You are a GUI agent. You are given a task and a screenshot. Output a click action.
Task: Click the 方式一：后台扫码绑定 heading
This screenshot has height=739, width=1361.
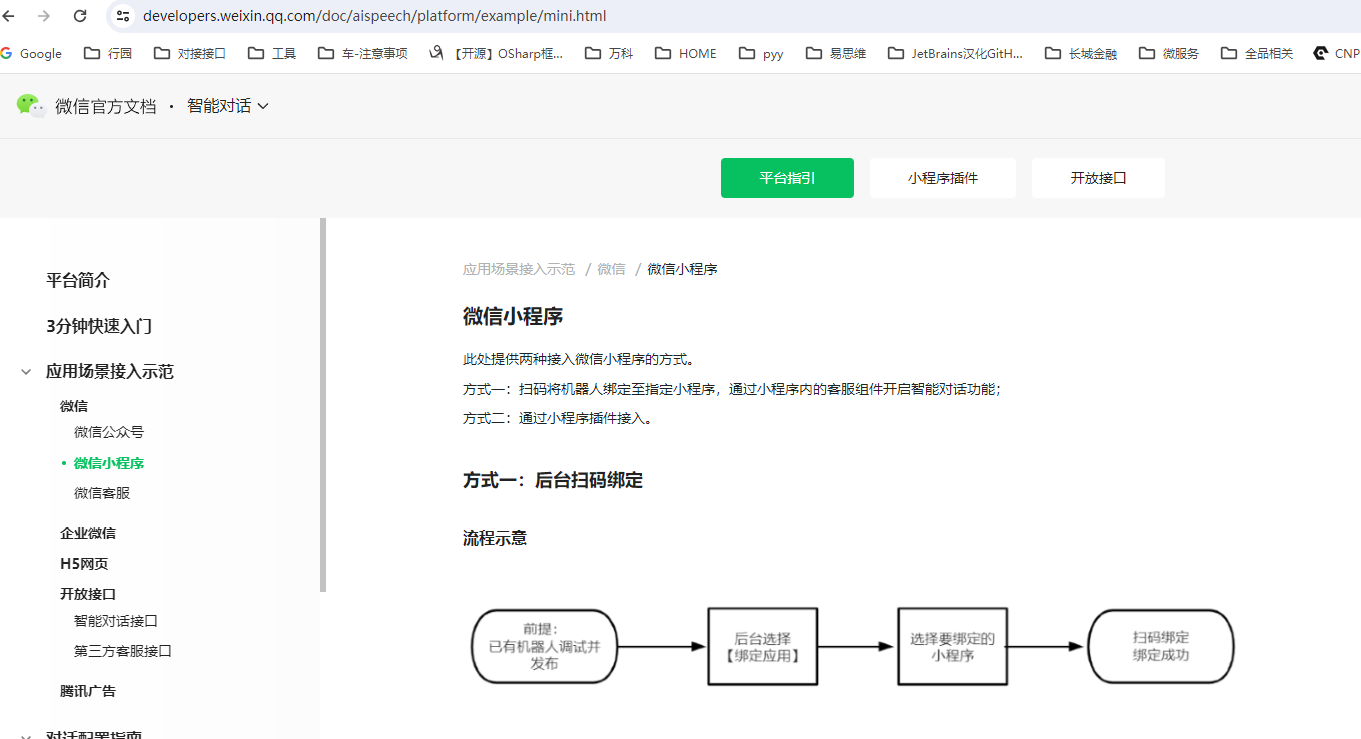pos(553,480)
